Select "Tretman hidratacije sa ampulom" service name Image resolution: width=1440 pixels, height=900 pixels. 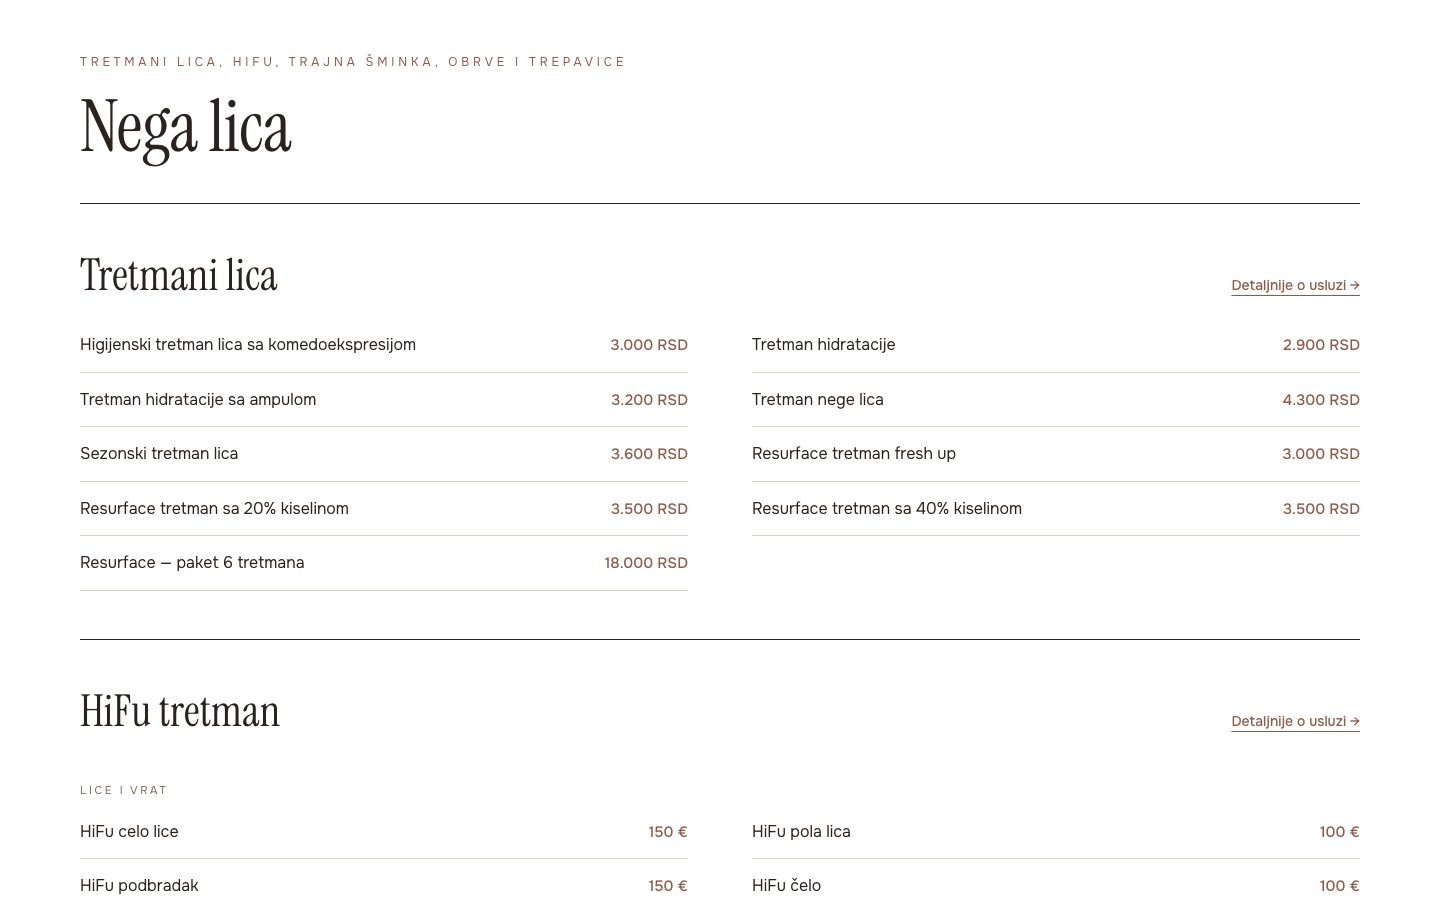tap(198, 400)
